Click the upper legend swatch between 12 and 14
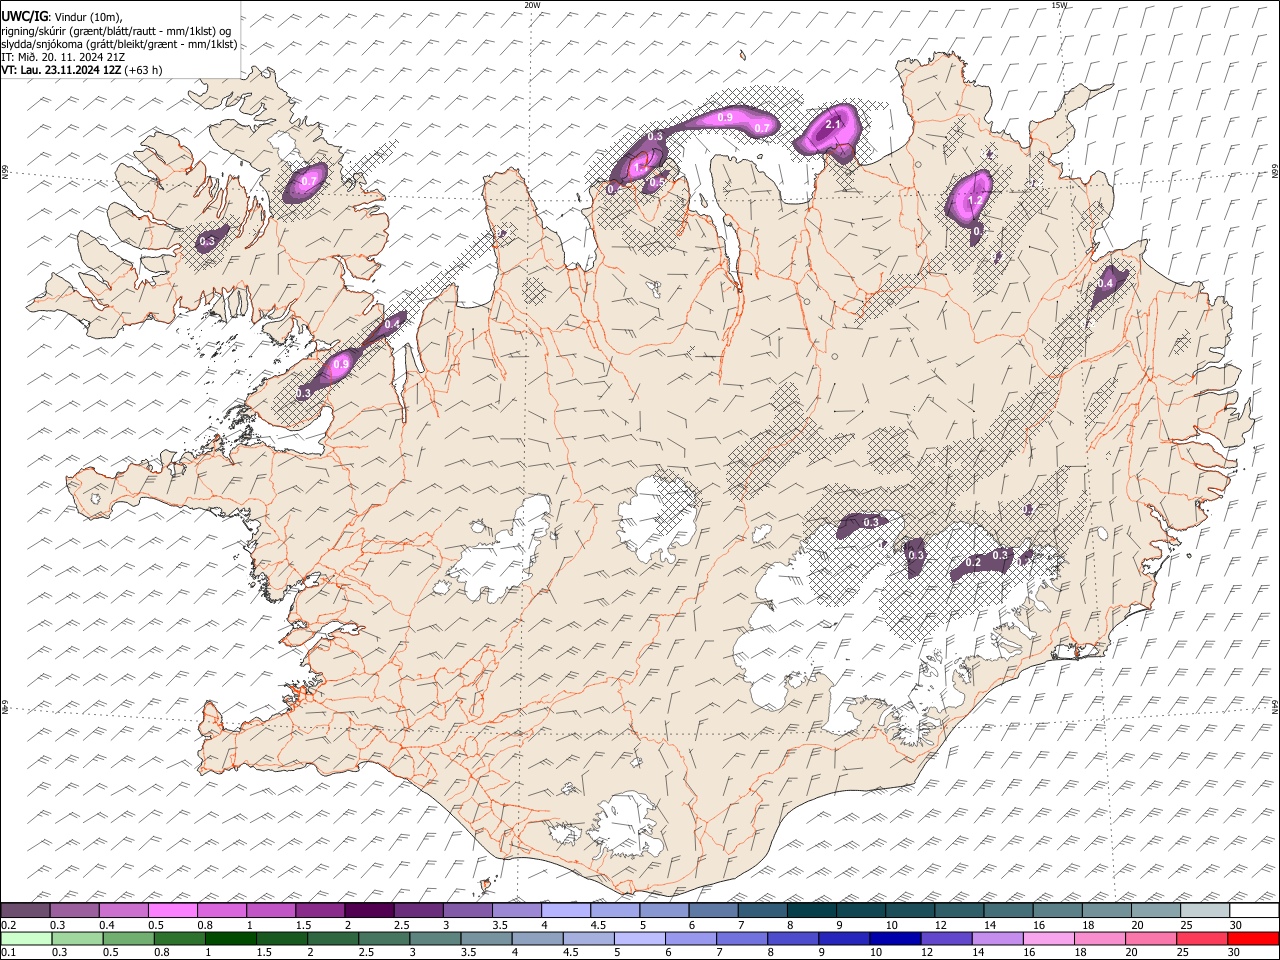Viewport: 1280px width, 960px height. [x=958, y=910]
